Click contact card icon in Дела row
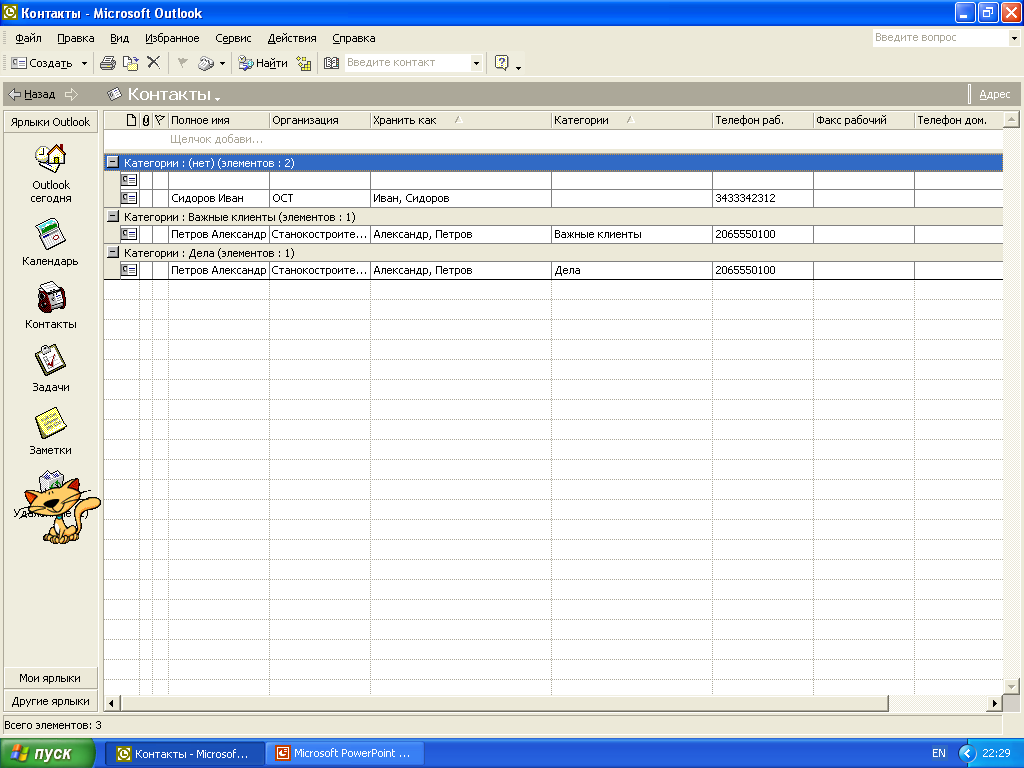1024x768 pixels. coord(129,270)
